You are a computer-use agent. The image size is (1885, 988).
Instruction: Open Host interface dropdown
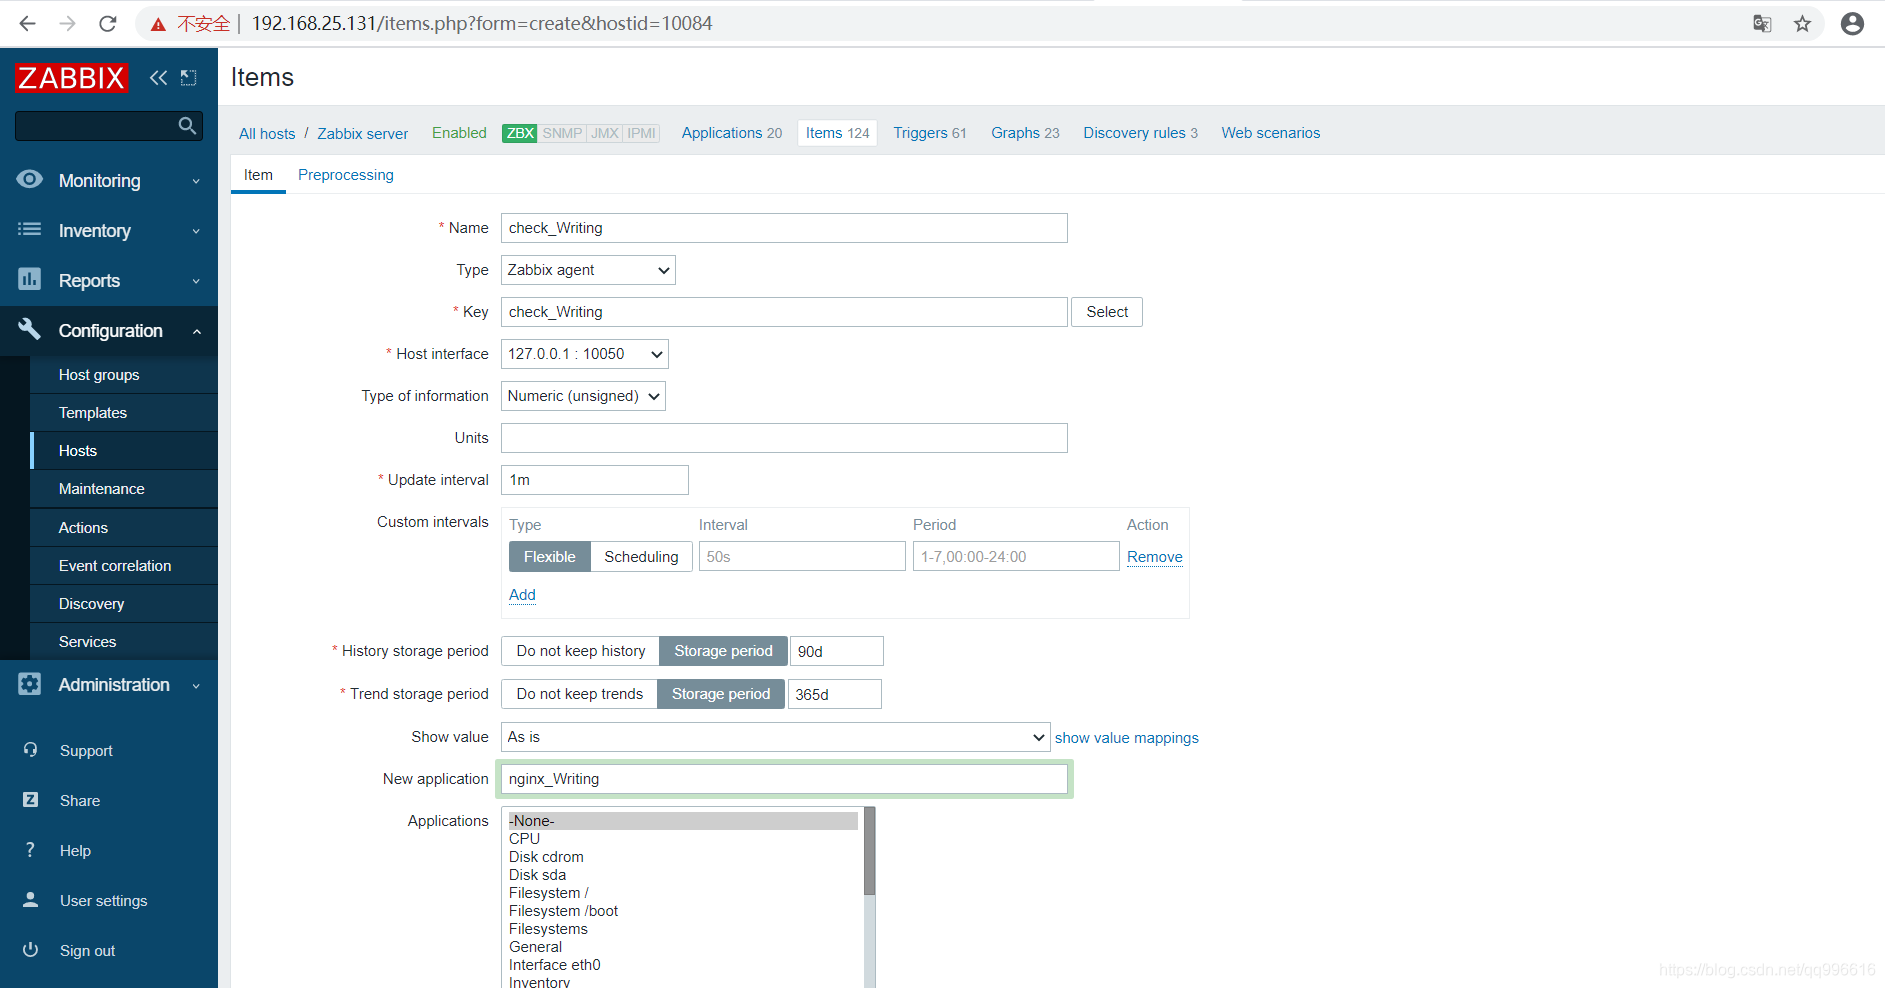585,354
